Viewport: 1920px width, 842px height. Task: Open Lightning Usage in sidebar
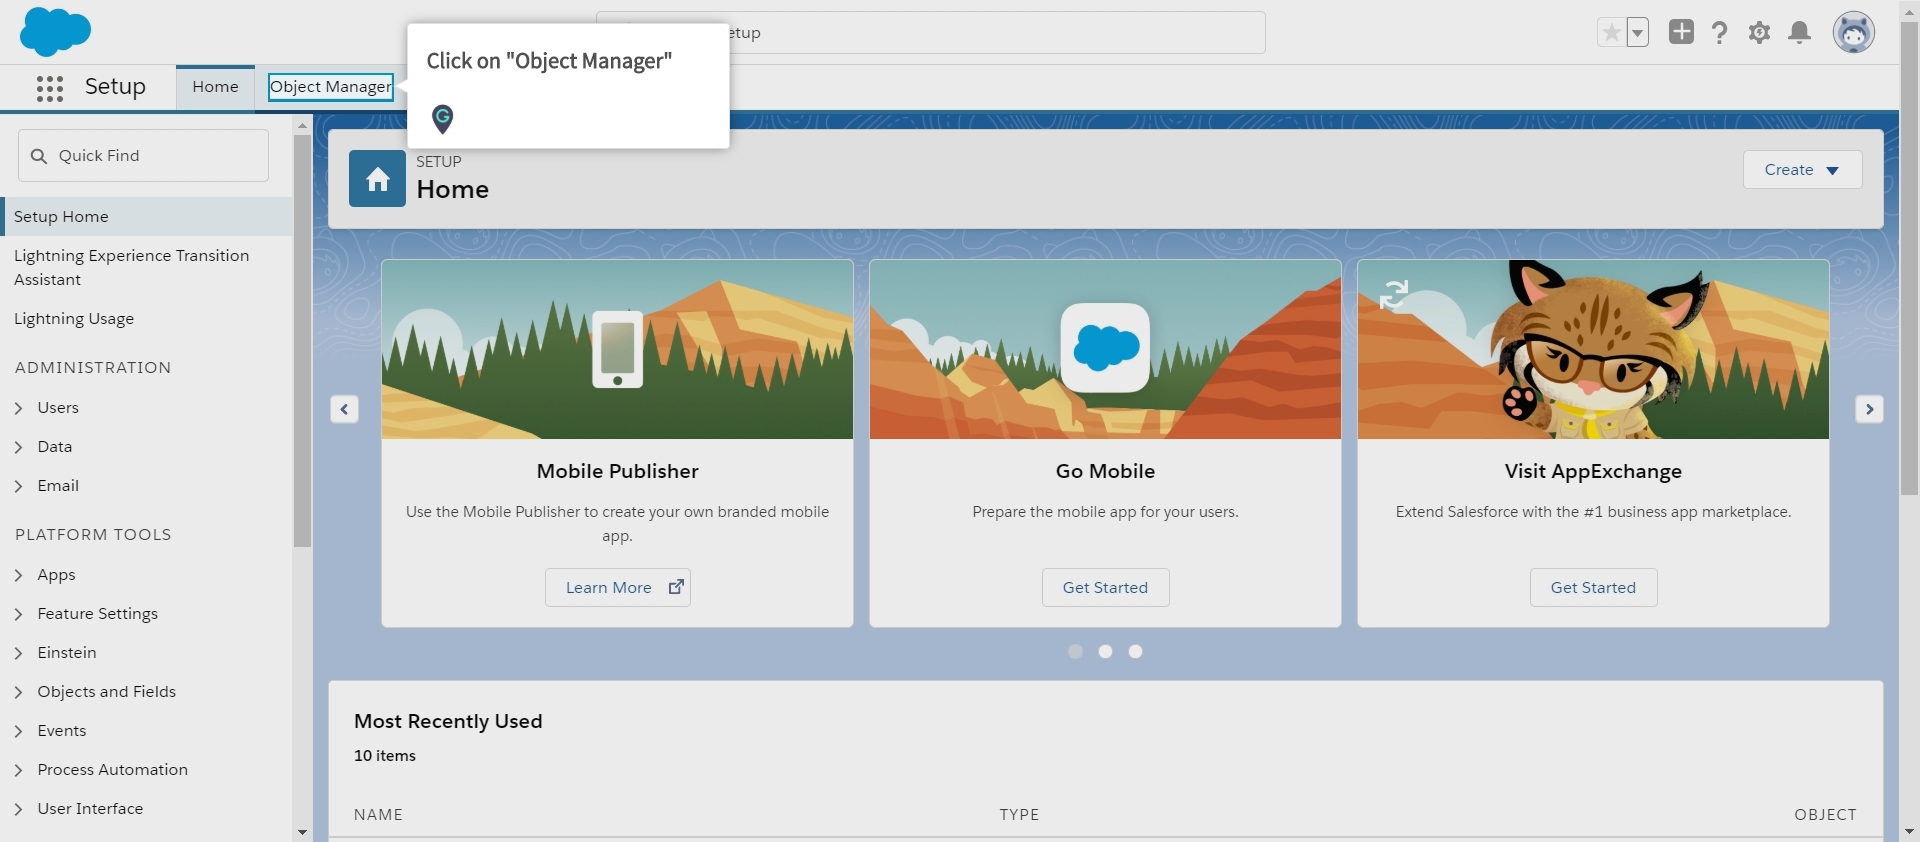[x=74, y=319]
